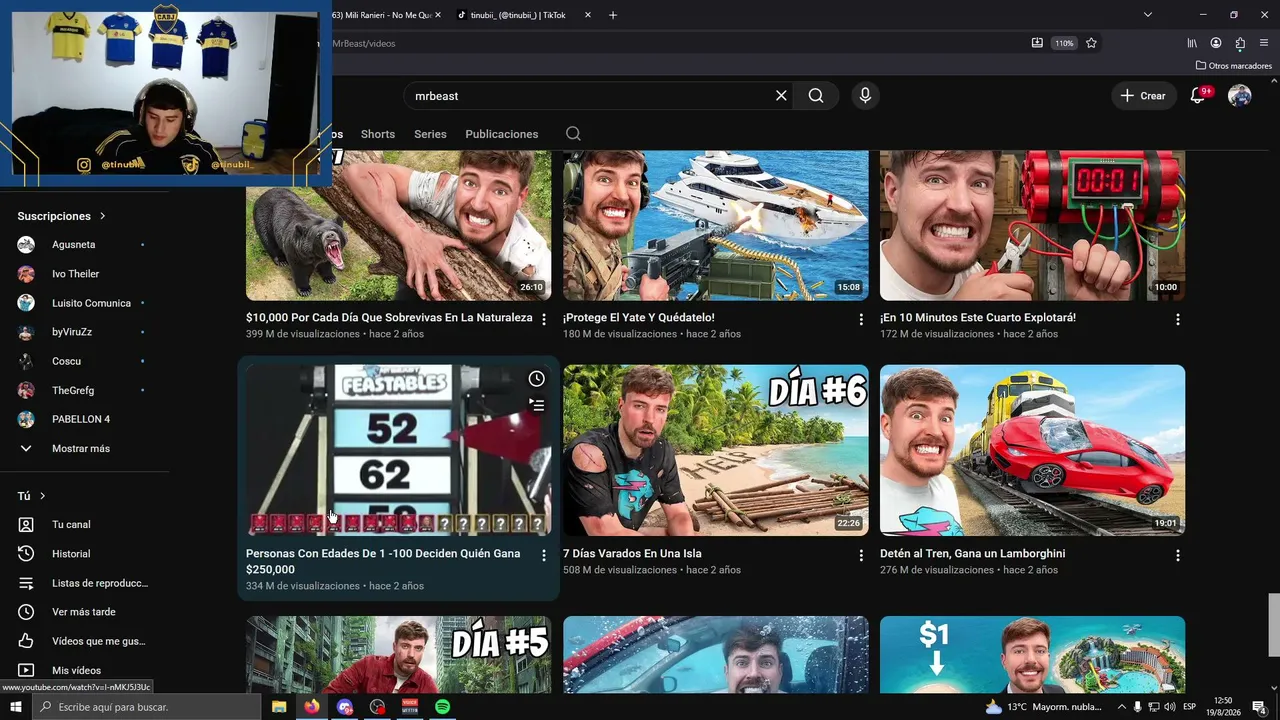Close the Mili Ranieri browser tab

click(x=438, y=15)
